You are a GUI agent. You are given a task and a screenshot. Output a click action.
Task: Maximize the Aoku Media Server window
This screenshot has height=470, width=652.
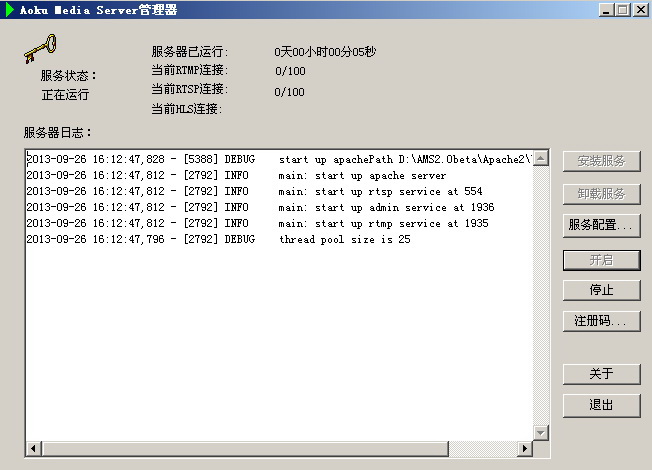[623, 10]
